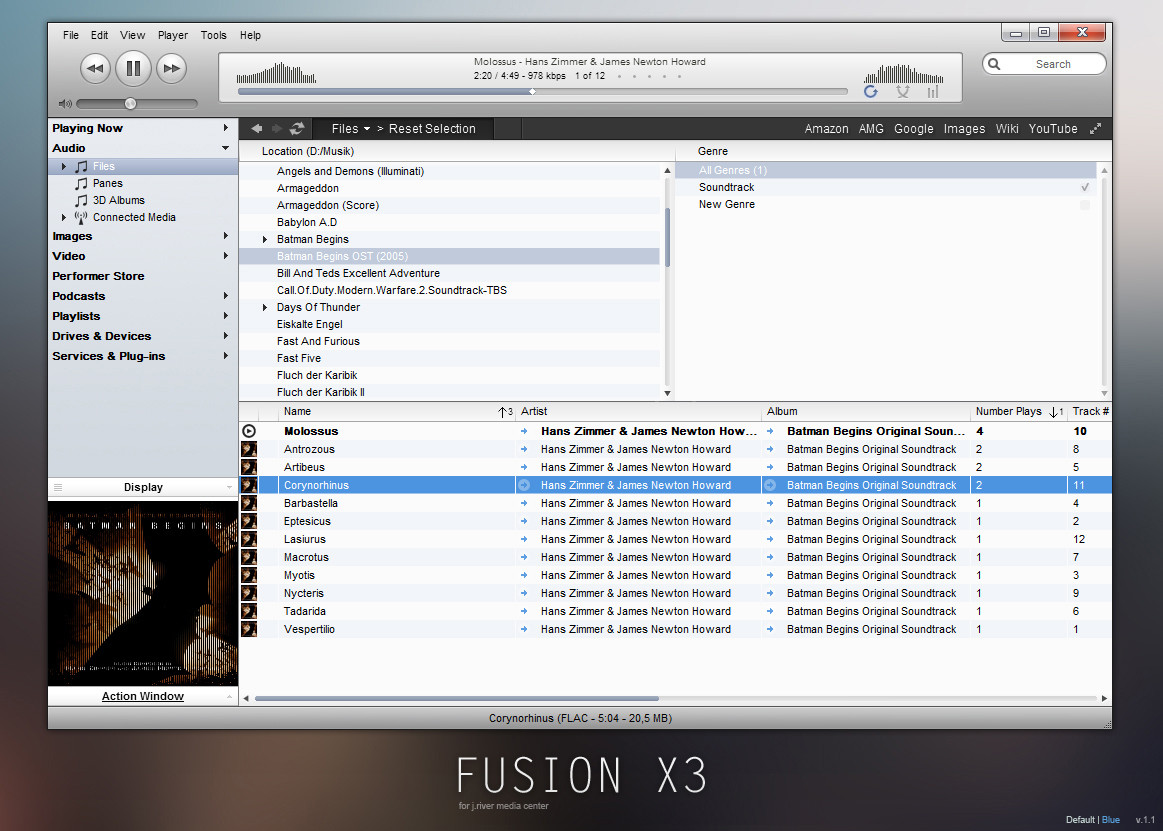Expand the view with the diagonal arrows icon
The width and height of the screenshot is (1163, 831).
tap(1096, 128)
